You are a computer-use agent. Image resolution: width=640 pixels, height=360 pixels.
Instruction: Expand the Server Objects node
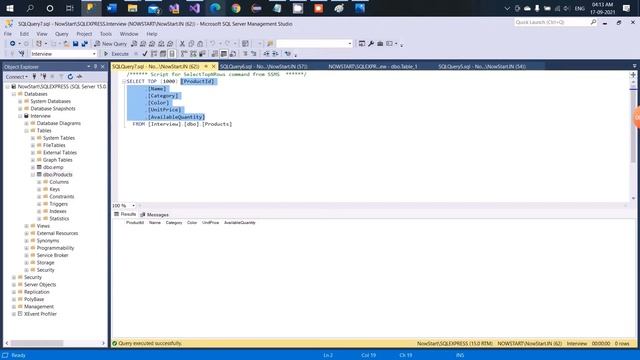[x=14, y=284]
